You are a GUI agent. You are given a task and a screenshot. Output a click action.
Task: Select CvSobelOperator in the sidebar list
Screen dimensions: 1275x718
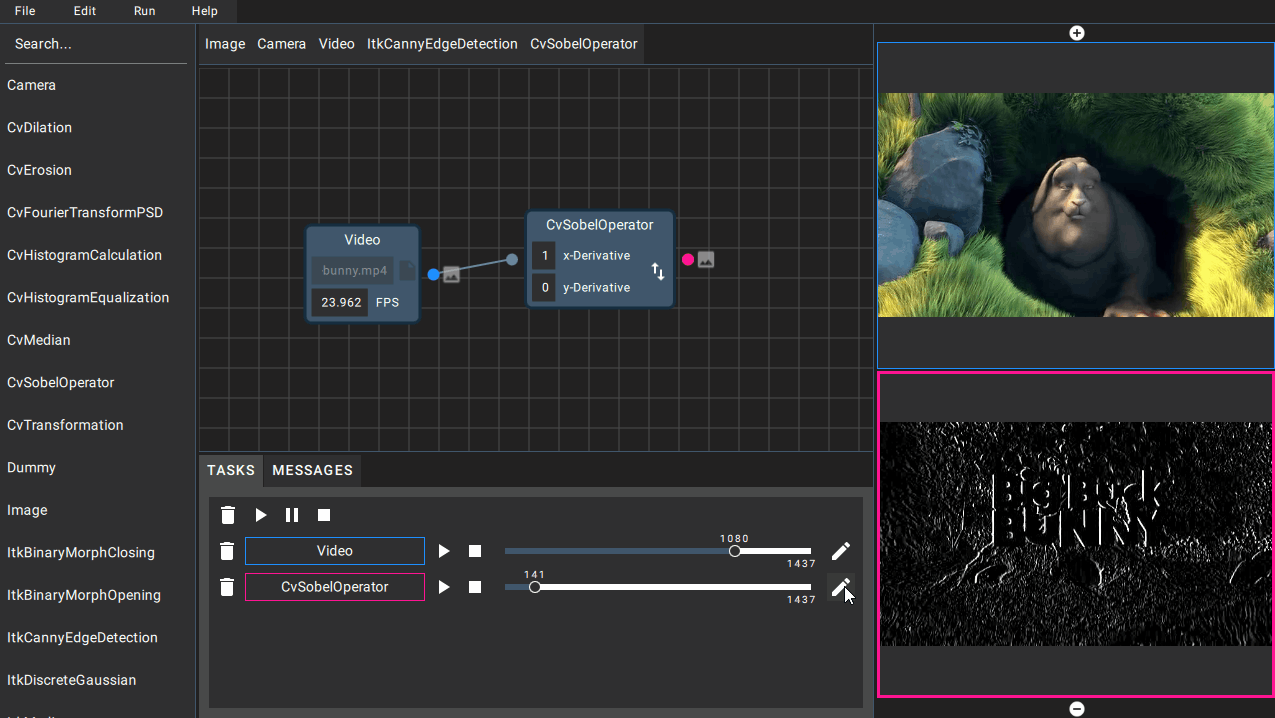click(x=61, y=383)
